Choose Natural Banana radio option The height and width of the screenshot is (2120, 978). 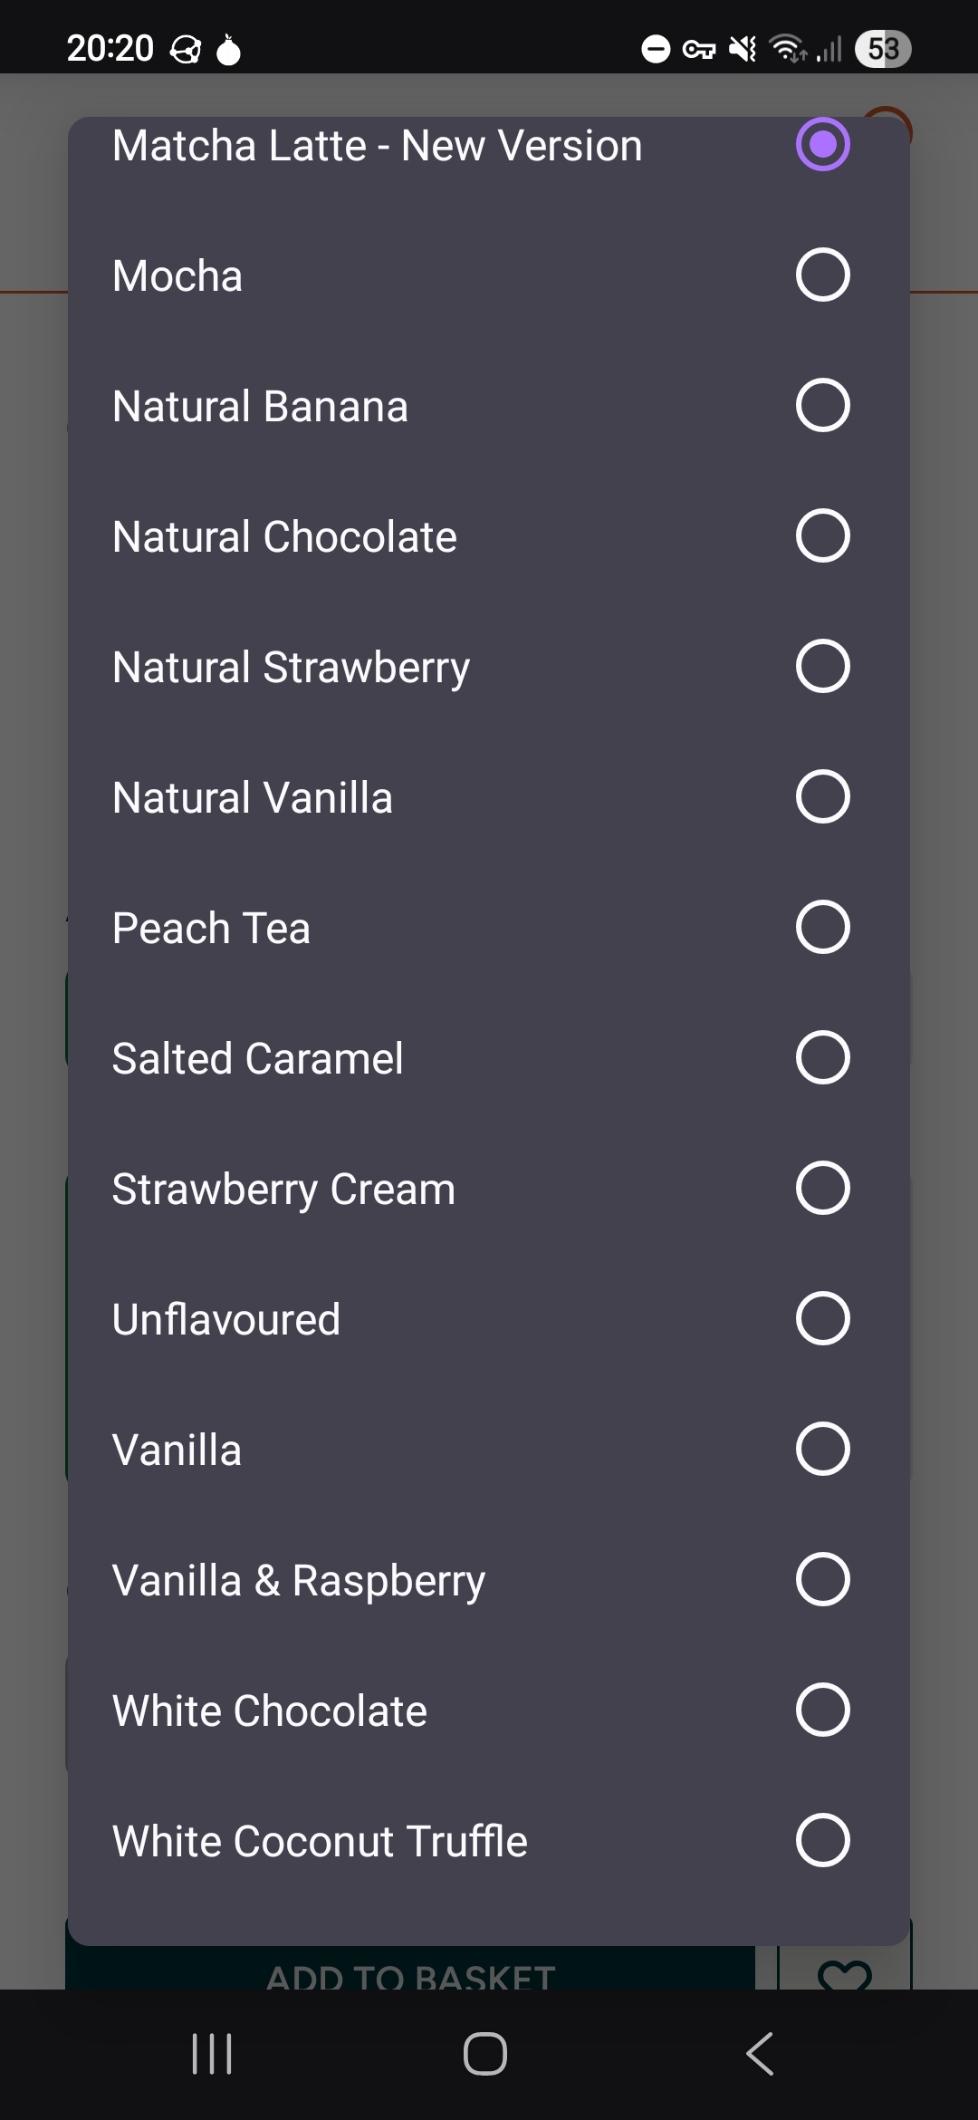click(x=822, y=405)
